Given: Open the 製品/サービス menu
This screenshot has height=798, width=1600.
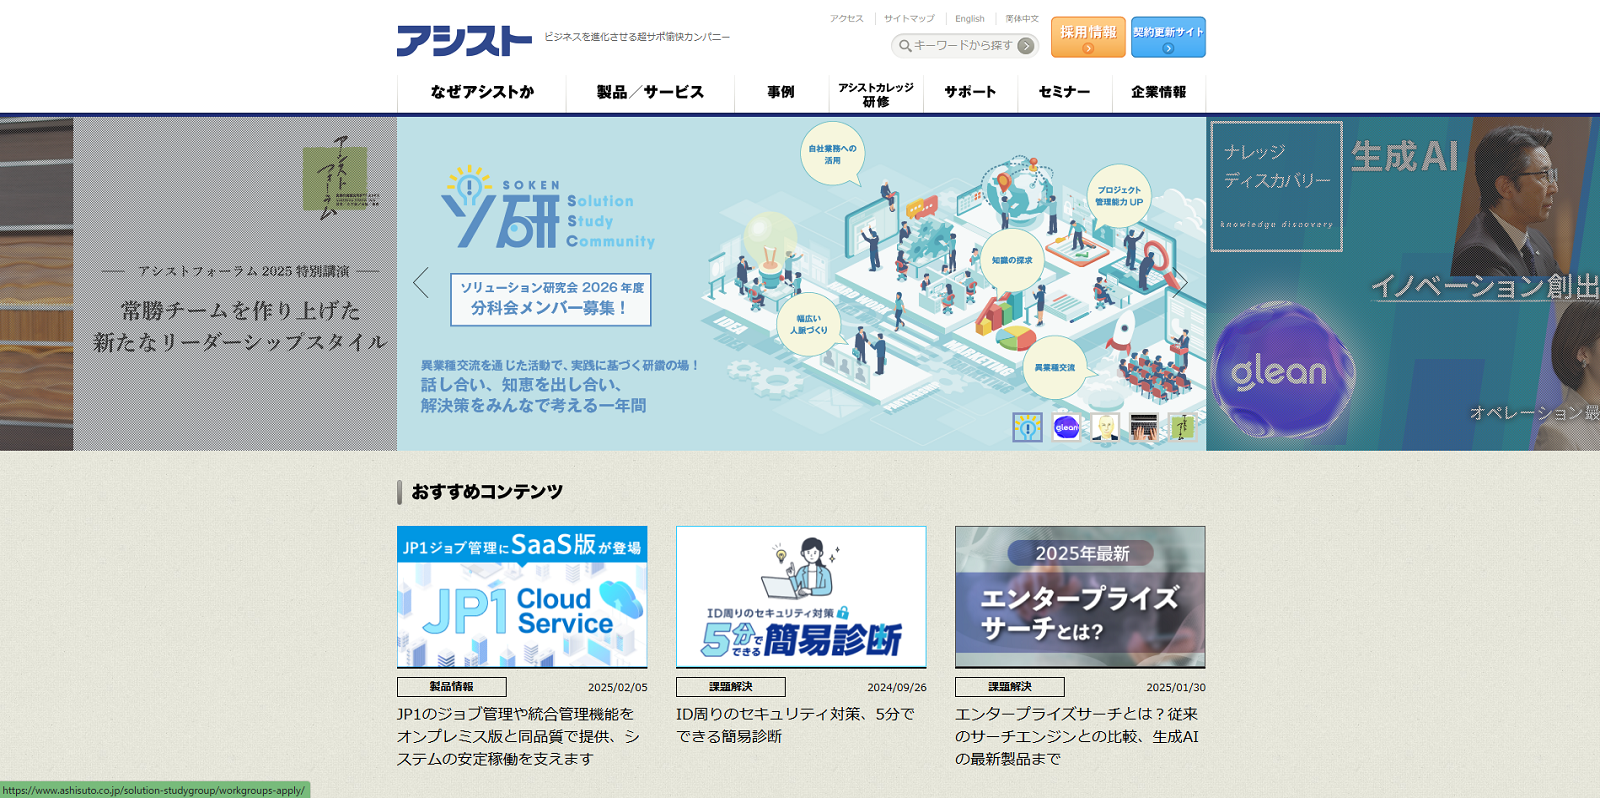Looking at the screenshot, I should [650, 92].
